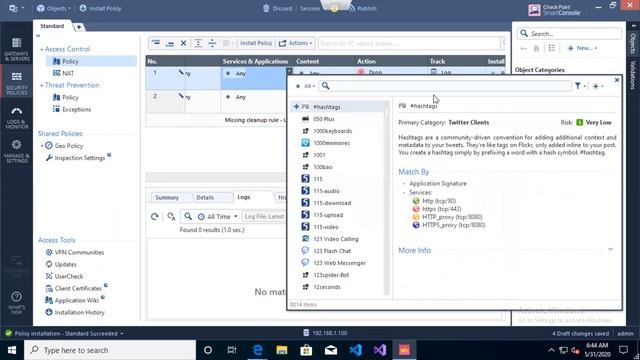Viewport: 640px width, 360px height.
Task: Open All filter dropdown in picker
Action: [305, 86]
